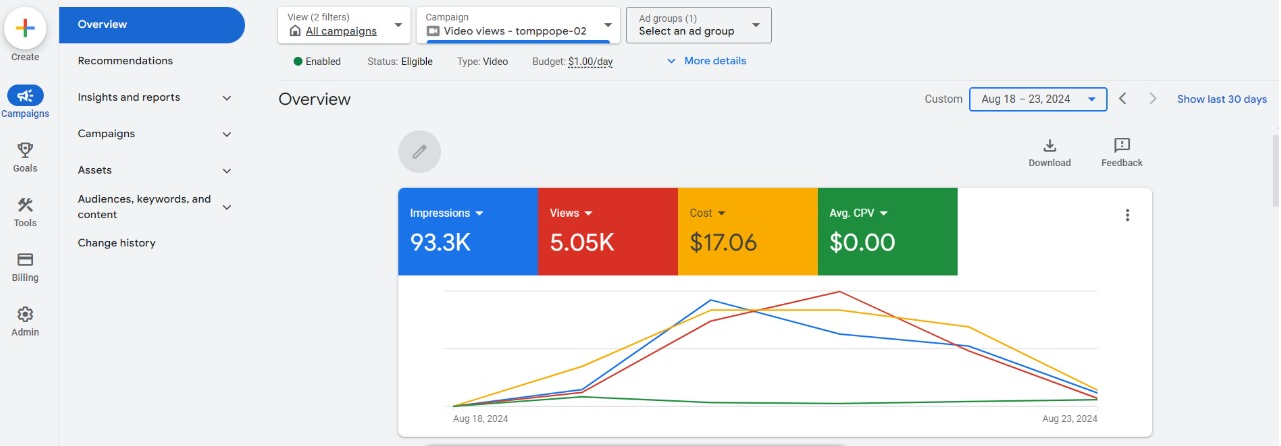Click the Create plus button
The height and width of the screenshot is (446, 1281).
coord(25,28)
